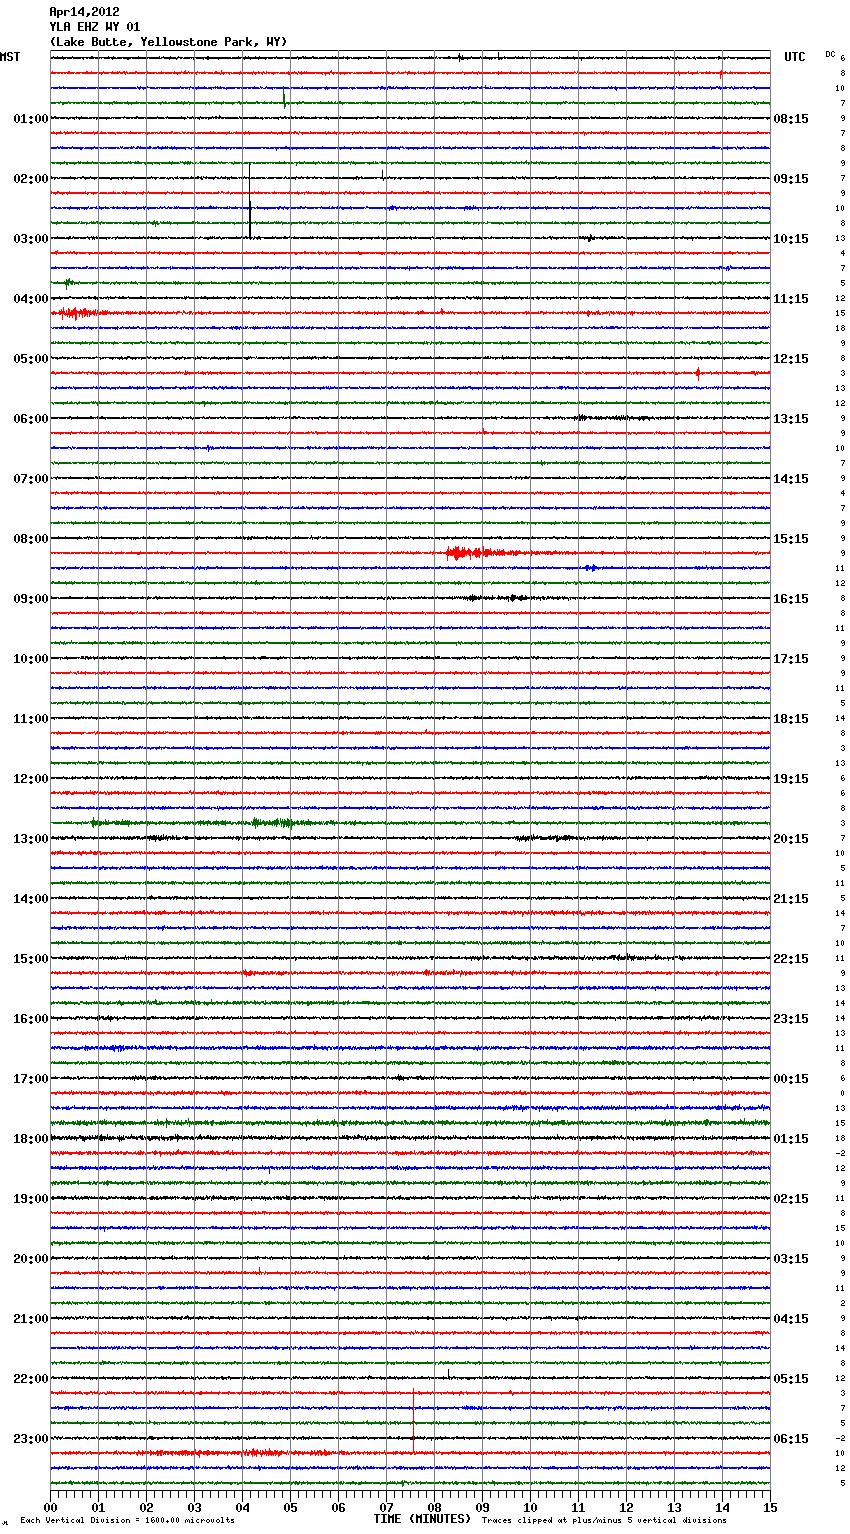This screenshot has width=850, height=1534.
Task: Select the "18:00" MST hour label
Action: click(31, 1139)
